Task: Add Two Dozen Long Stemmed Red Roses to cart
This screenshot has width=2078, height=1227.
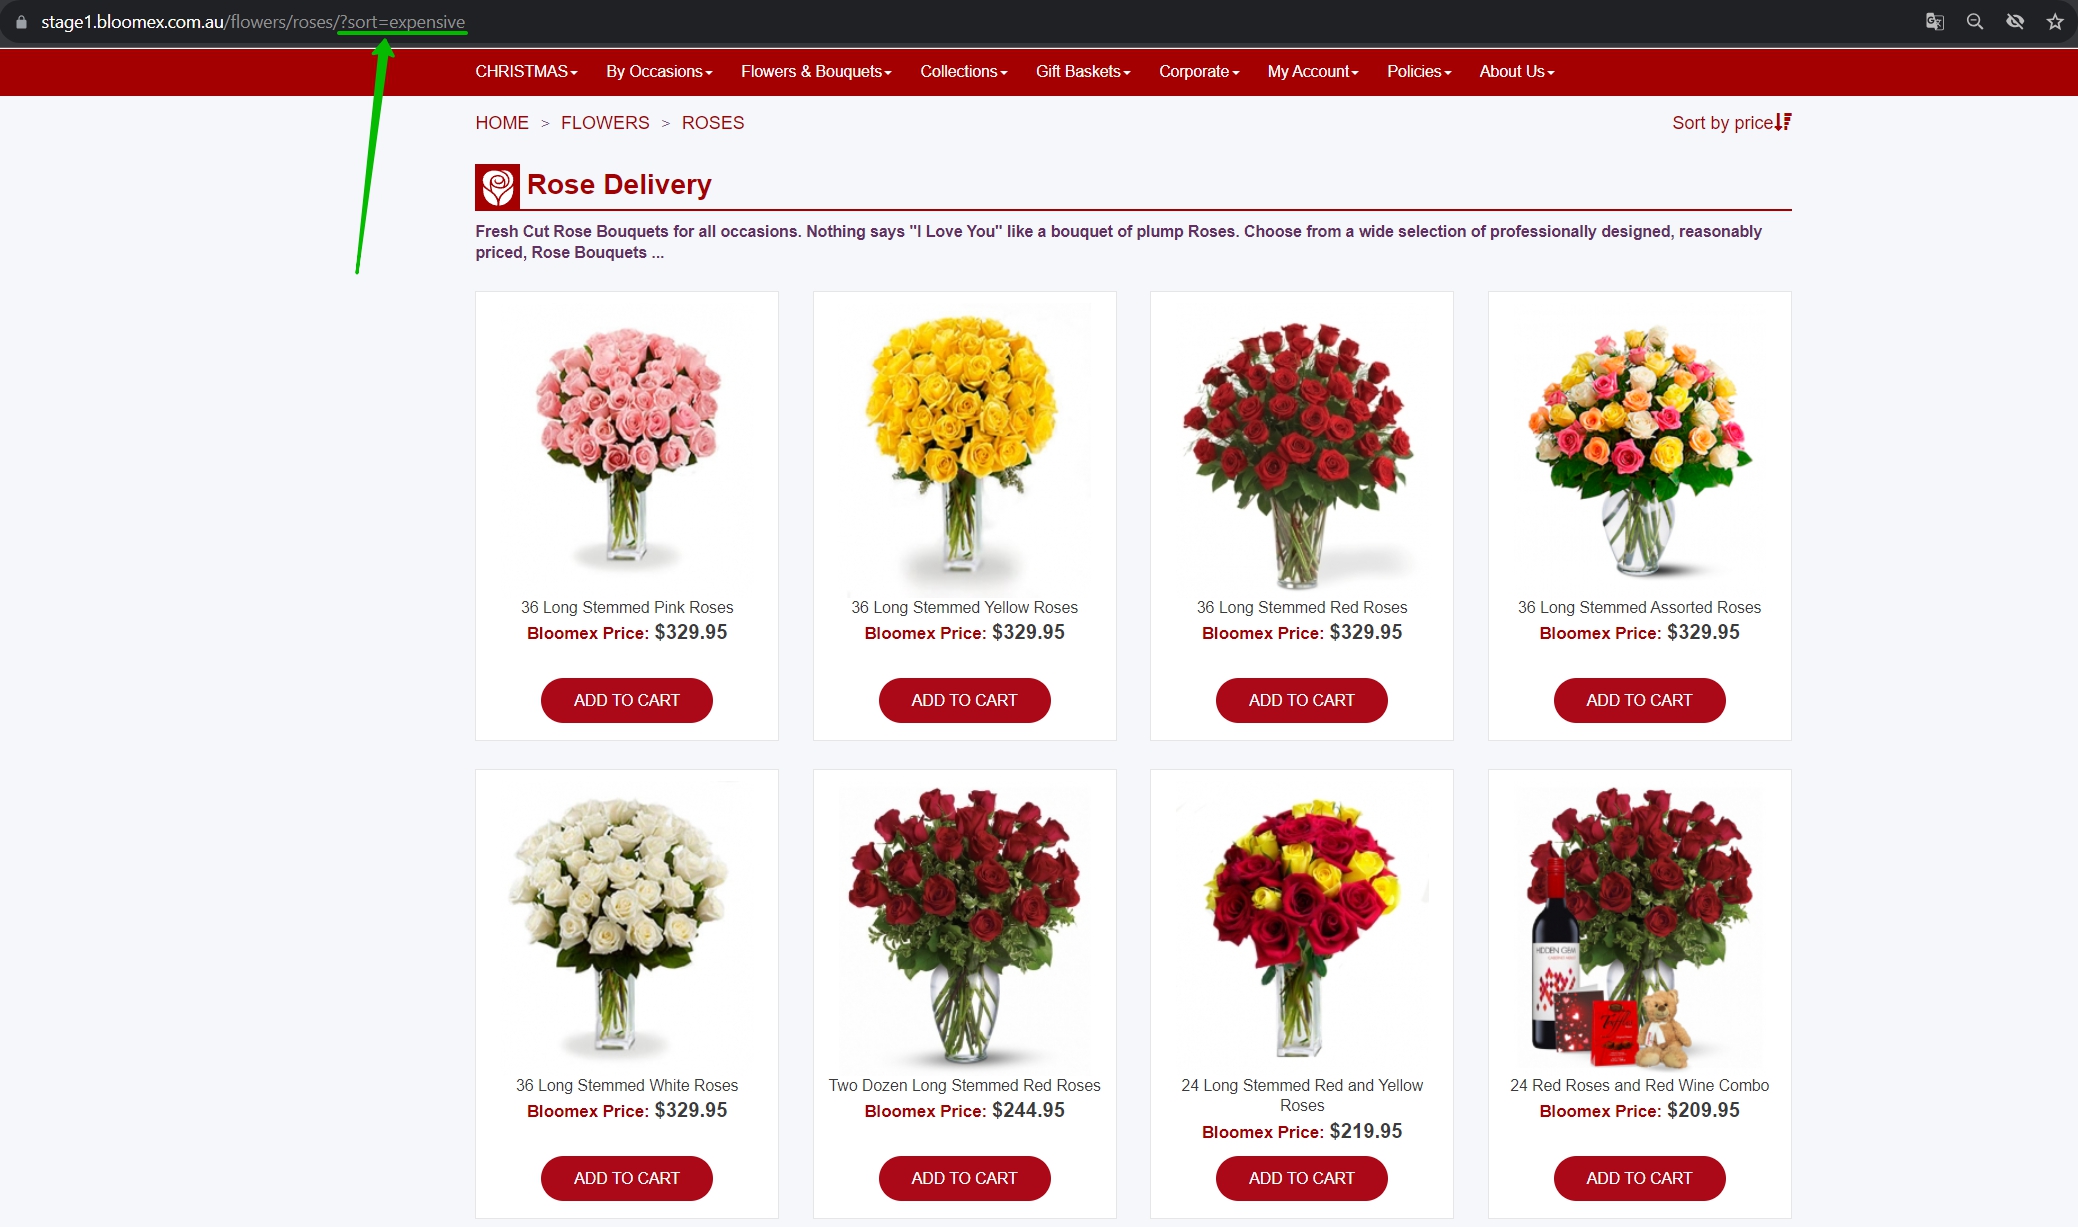Action: 964,1178
